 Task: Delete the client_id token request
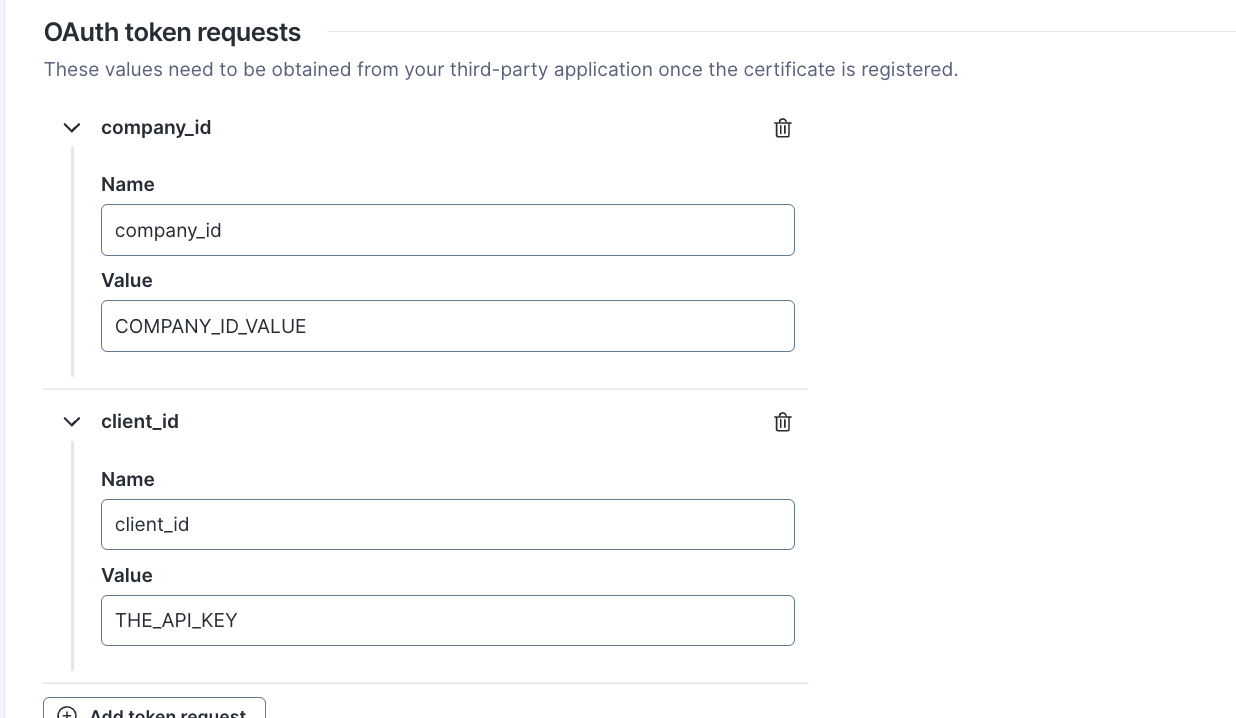pos(783,422)
